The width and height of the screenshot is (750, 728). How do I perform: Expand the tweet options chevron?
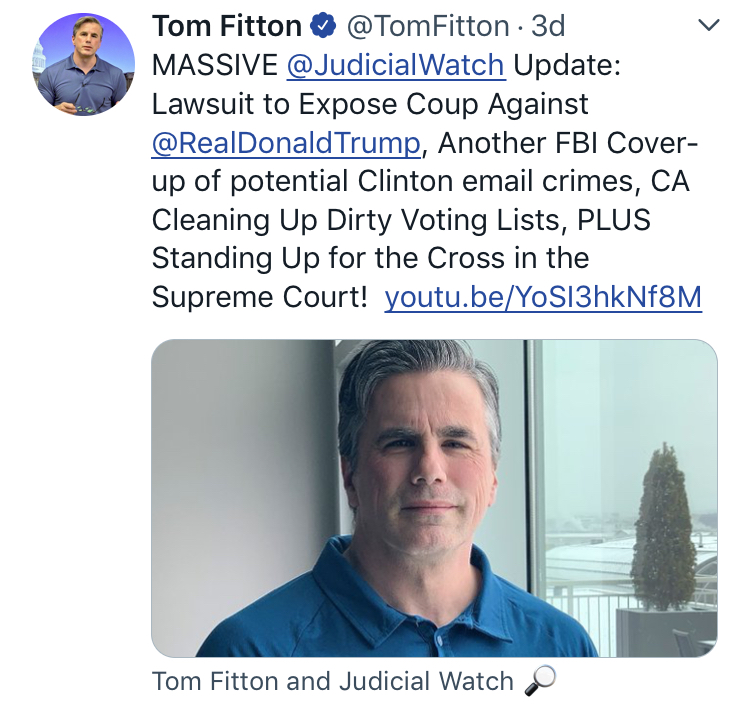[708, 26]
